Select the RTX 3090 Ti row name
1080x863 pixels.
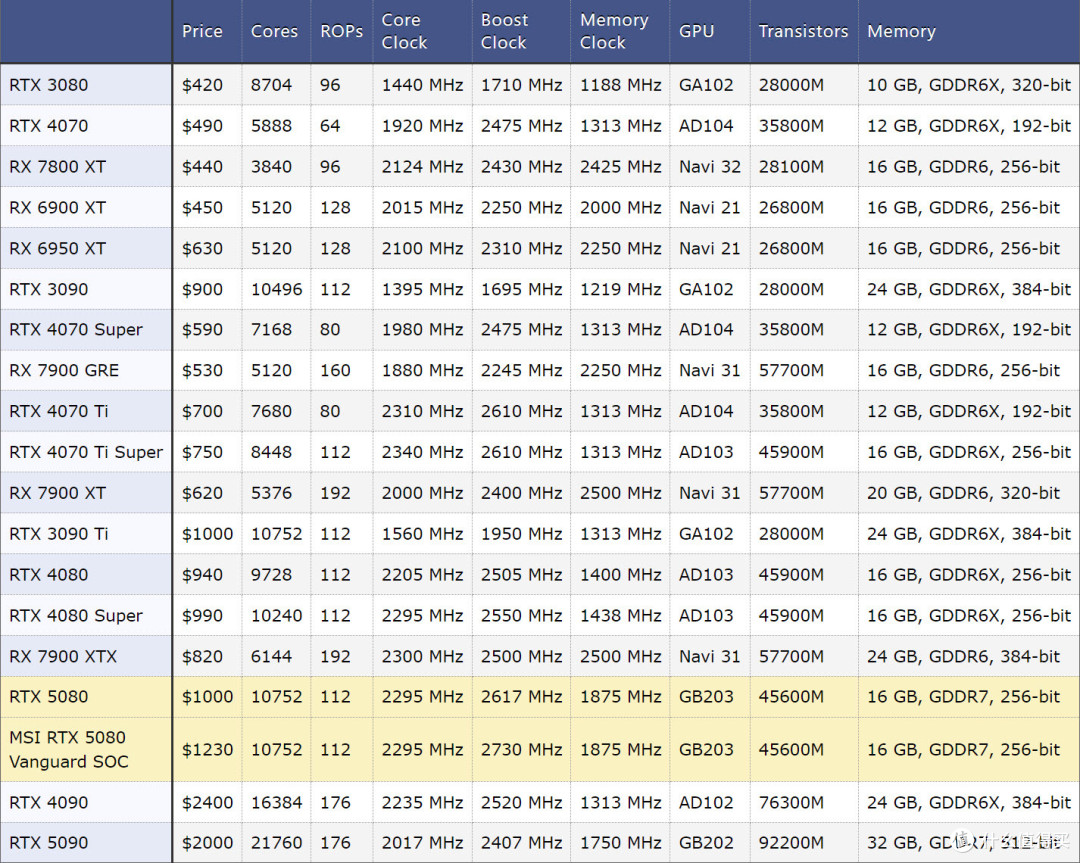tap(59, 534)
